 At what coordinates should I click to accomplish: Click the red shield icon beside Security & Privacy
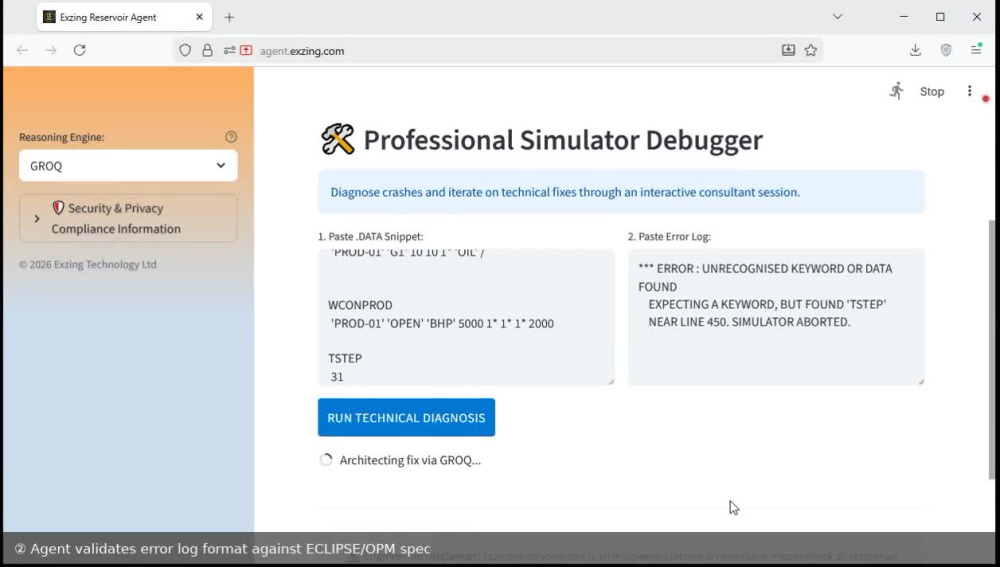click(58, 207)
